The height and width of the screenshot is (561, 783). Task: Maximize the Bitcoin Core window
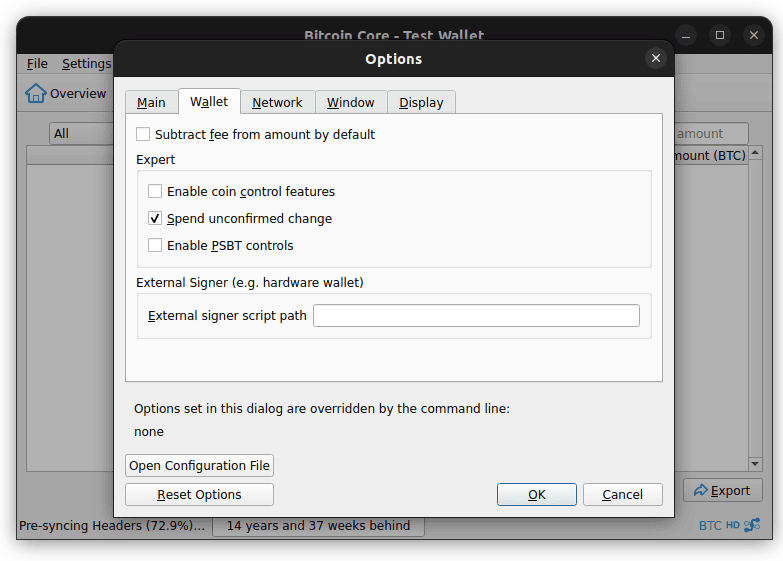tap(720, 35)
